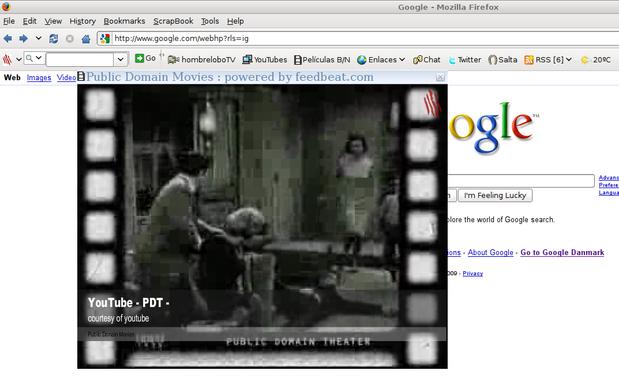Open the Twitter toolbar item
Image resolution: width=619 pixels, height=389 pixels.
click(x=465, y=60)
